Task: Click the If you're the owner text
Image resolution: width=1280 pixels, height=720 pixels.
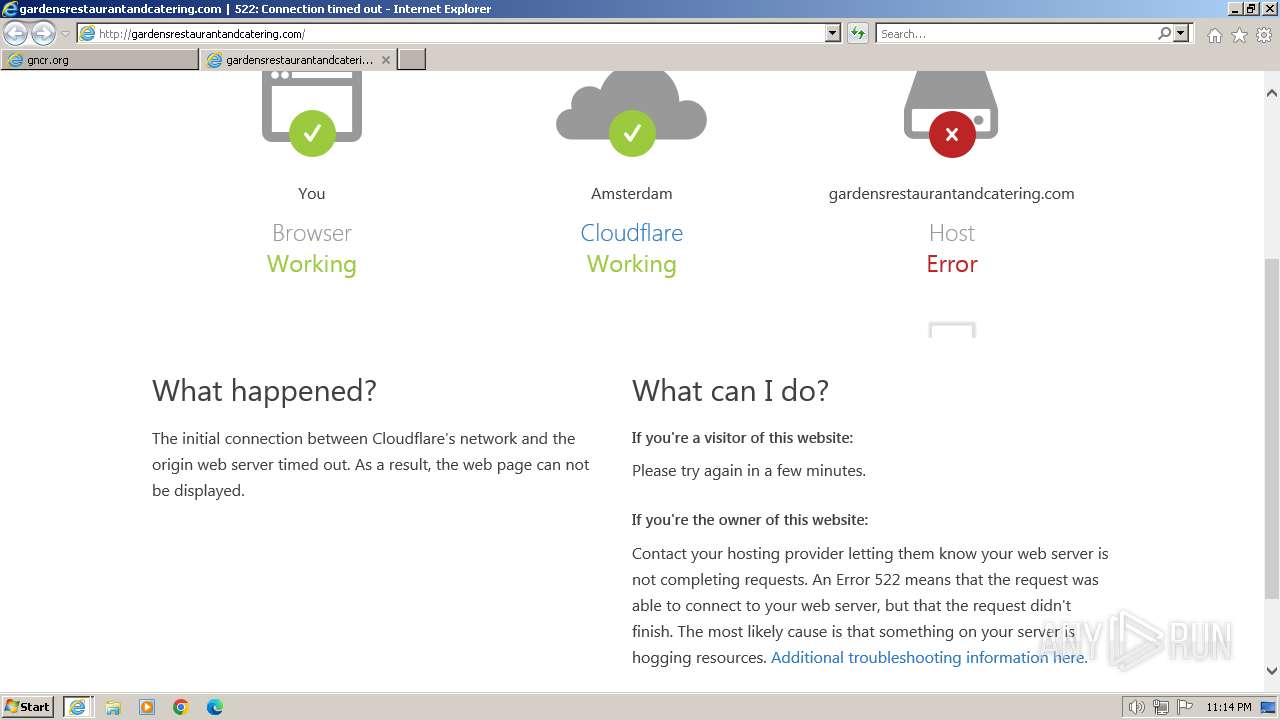Action: (x=750, y=520)
